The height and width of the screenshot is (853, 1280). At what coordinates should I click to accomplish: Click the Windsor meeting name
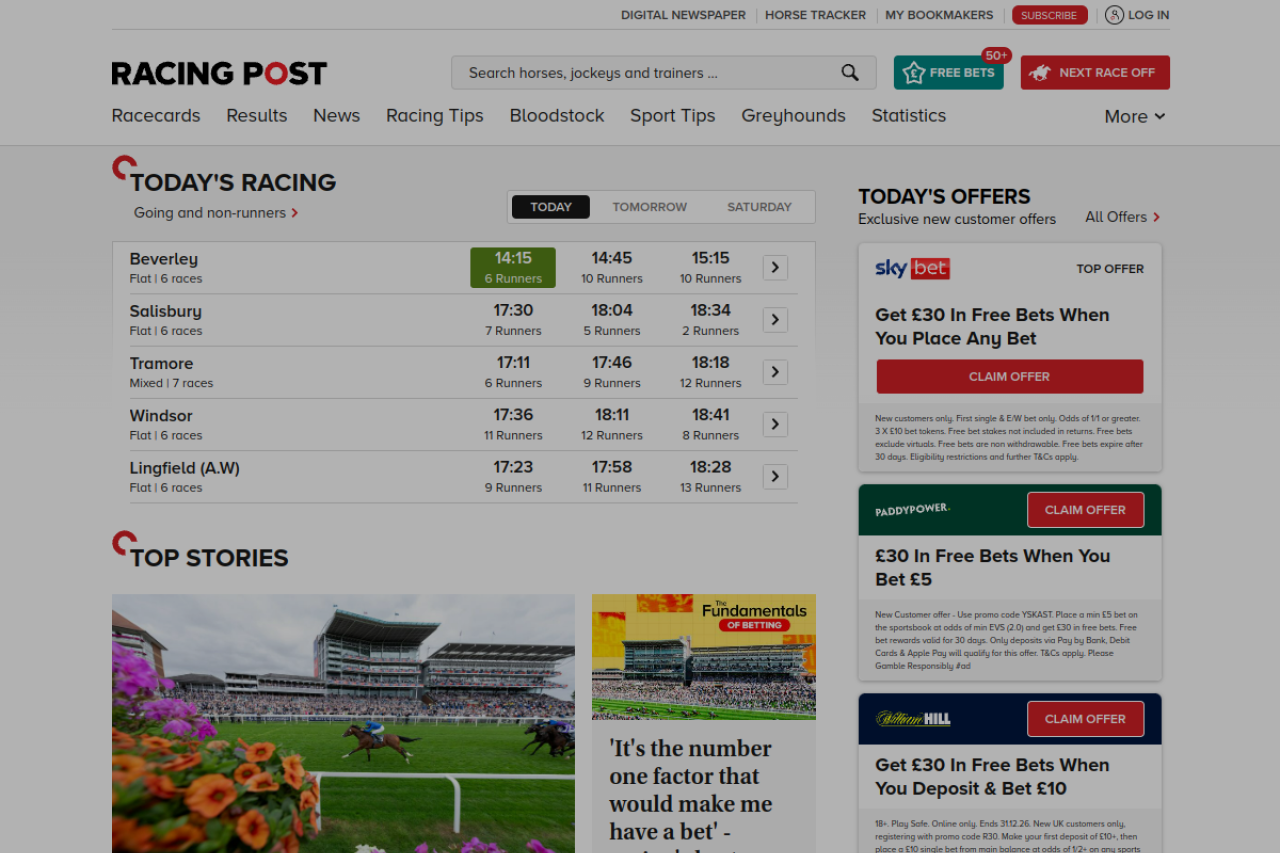click(161, 415)
